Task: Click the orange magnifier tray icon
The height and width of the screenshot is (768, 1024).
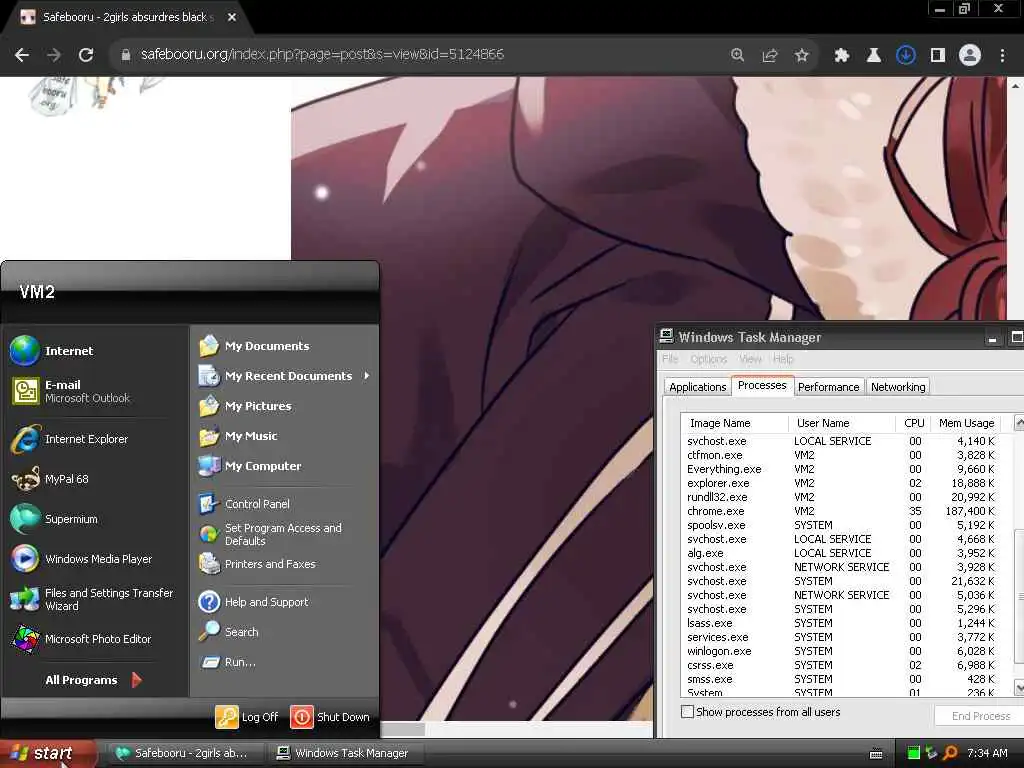Action: (x=951, y=754)
